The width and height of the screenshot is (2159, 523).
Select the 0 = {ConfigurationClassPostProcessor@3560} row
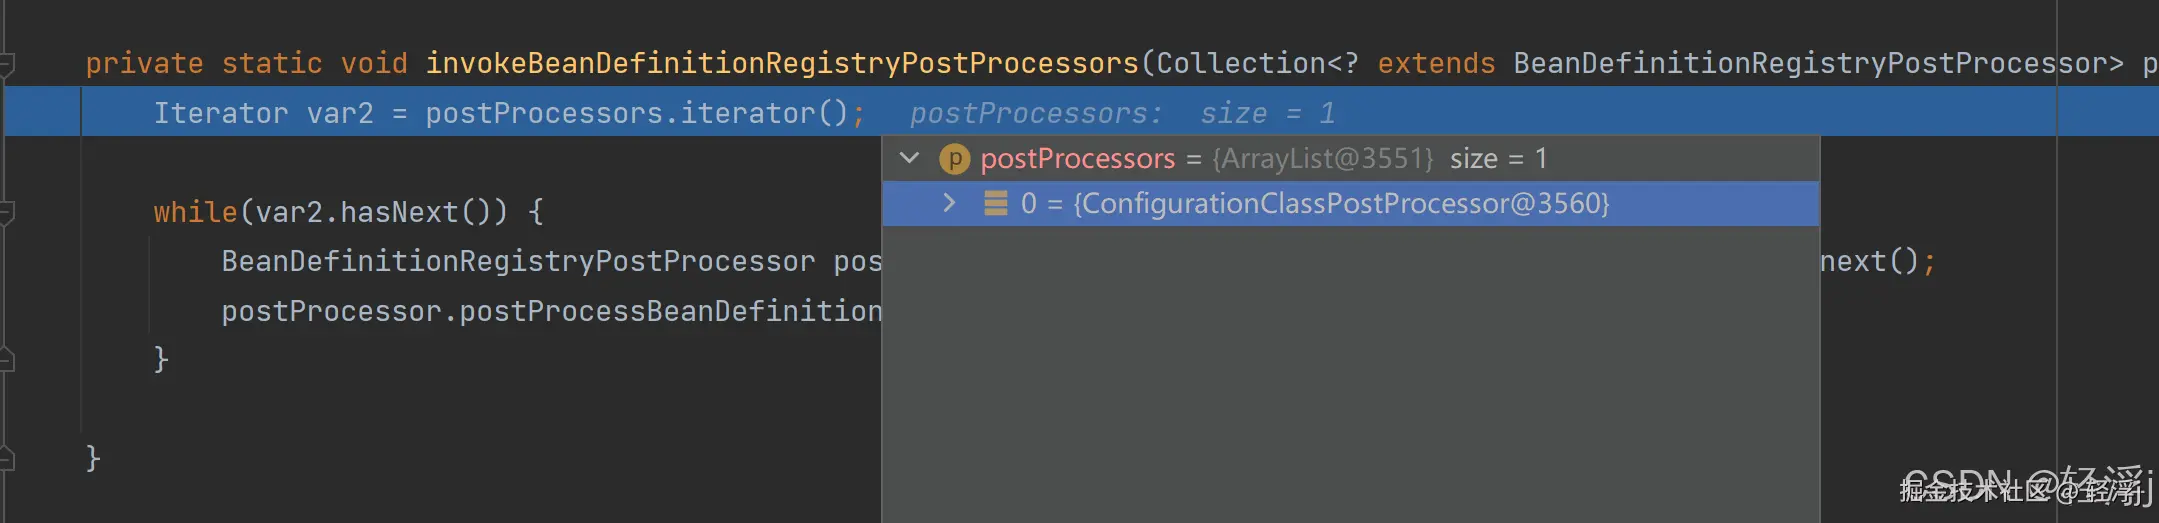pyautogui.click(x=1350, y=204)
